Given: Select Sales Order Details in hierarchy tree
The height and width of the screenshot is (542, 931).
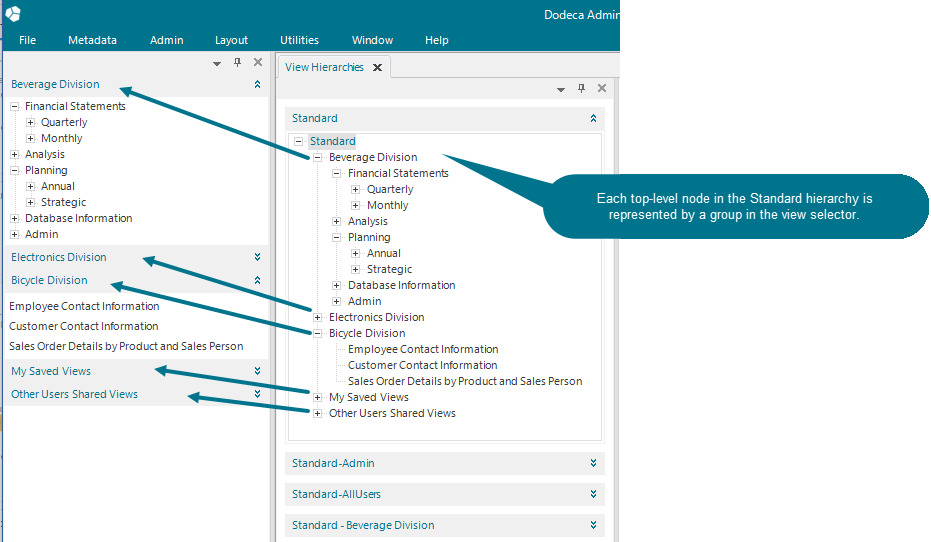Looking at the screenshot, I should (x=465, y=381).
